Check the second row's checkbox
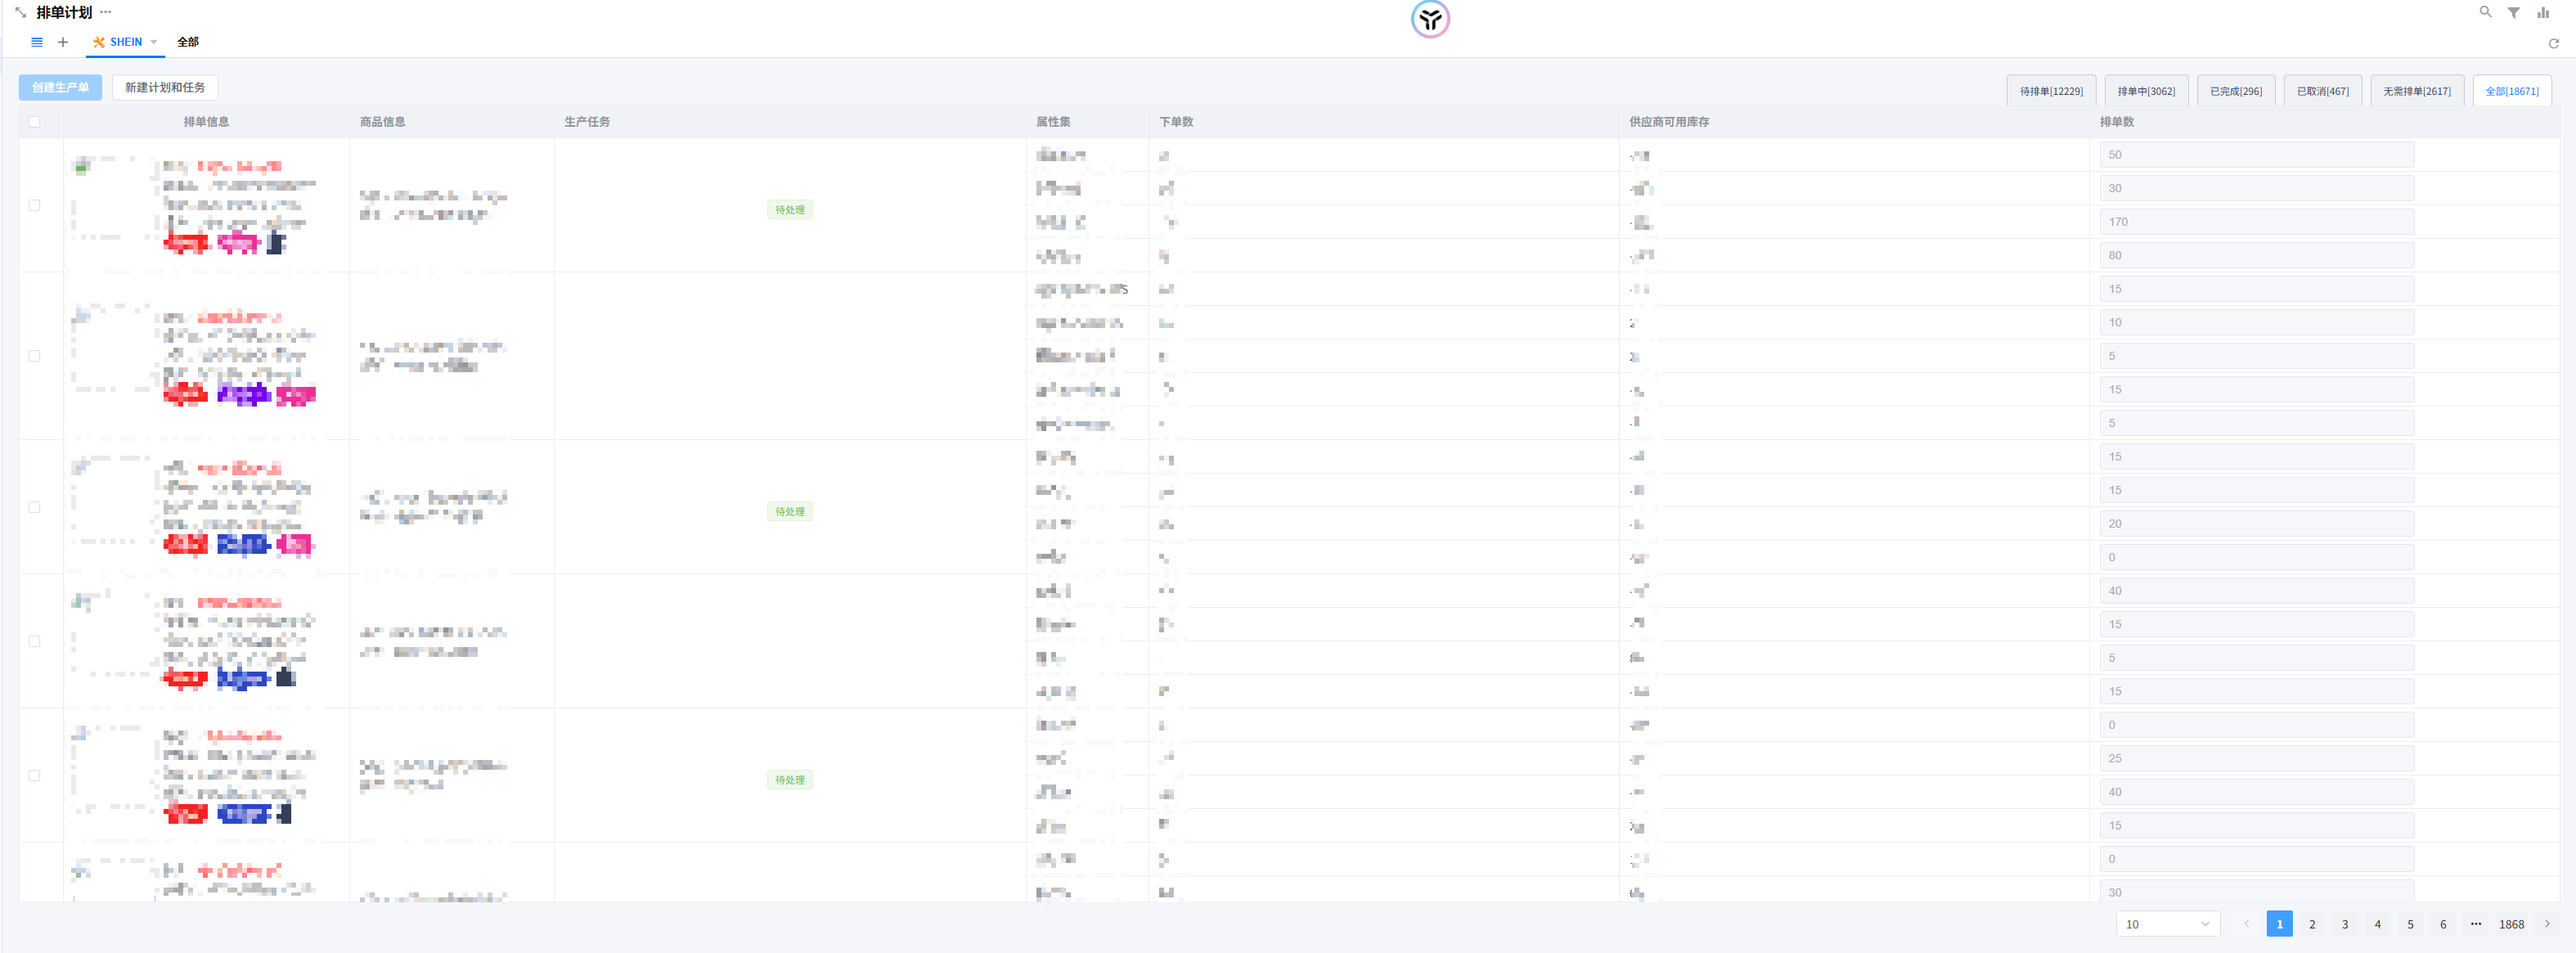The image size is (2576, 953). coord(35,356)
